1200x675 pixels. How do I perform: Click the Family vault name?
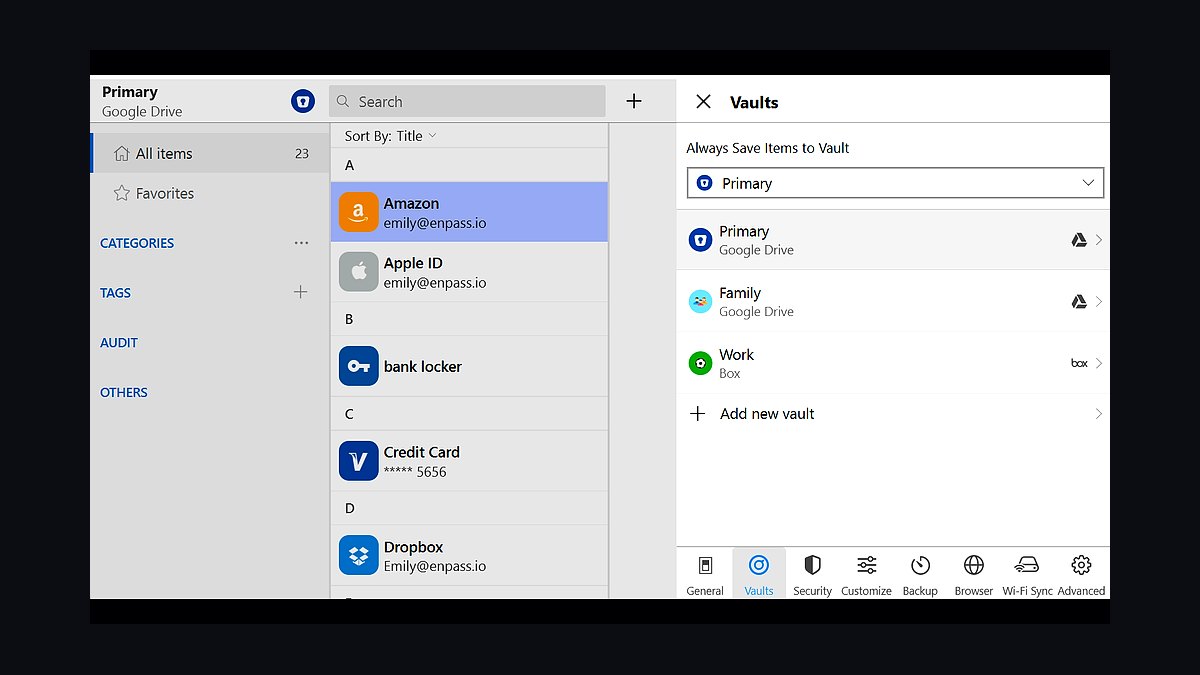click(x=740, y=293)
